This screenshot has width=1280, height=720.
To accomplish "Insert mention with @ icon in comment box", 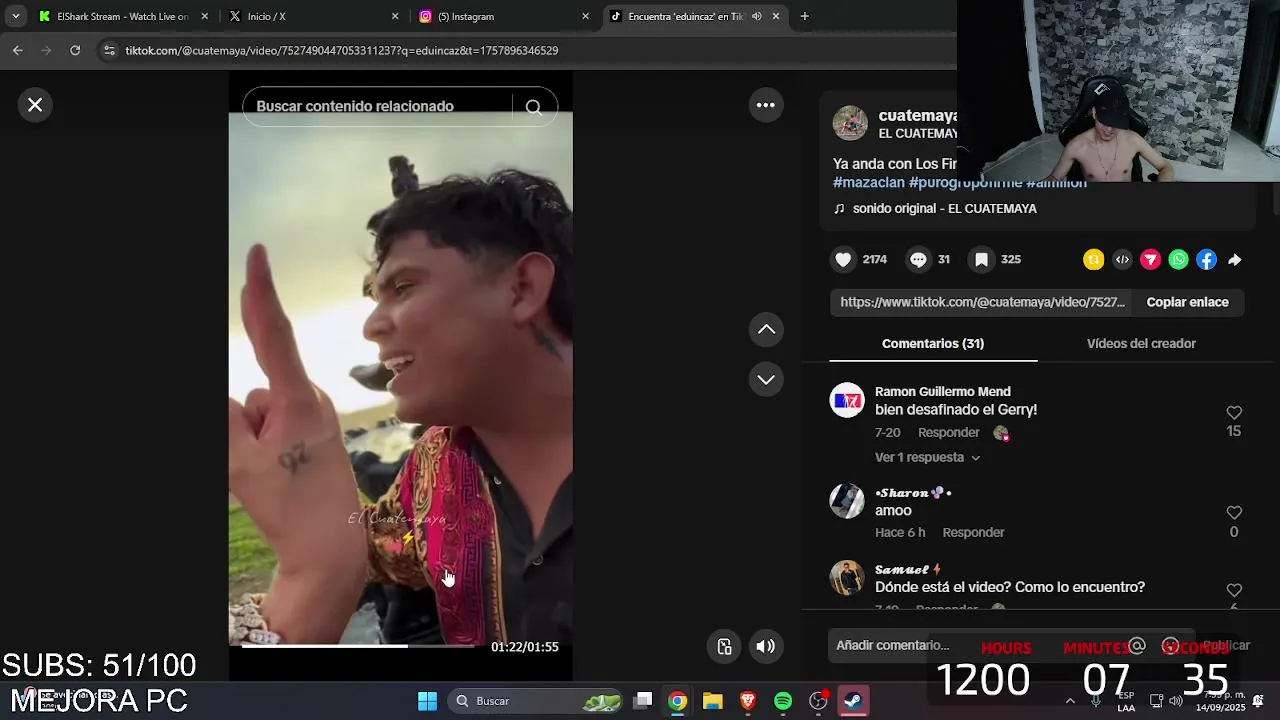I will [x=1137, y=646].
